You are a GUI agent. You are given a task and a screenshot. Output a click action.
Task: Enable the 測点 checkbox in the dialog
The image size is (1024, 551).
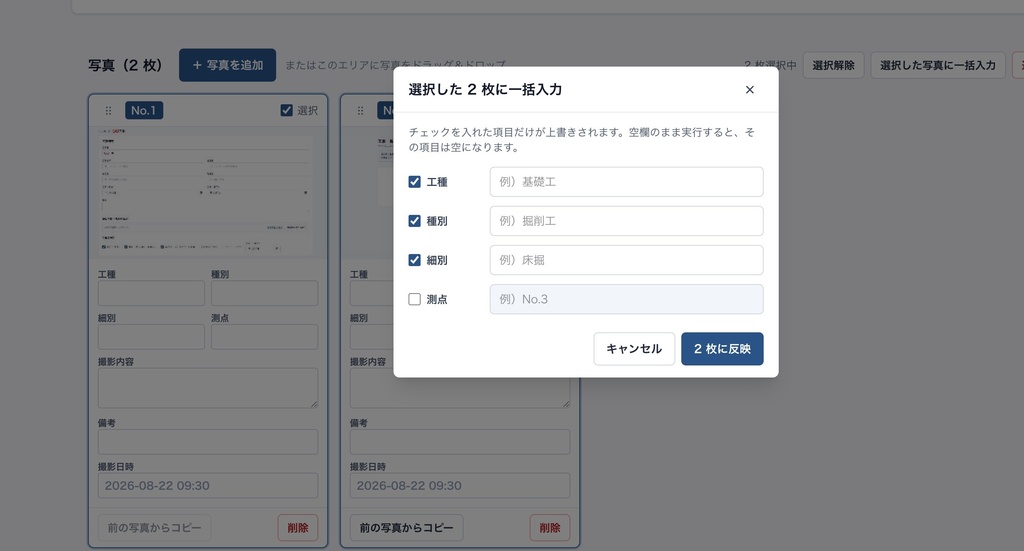(x=414, y=299)
